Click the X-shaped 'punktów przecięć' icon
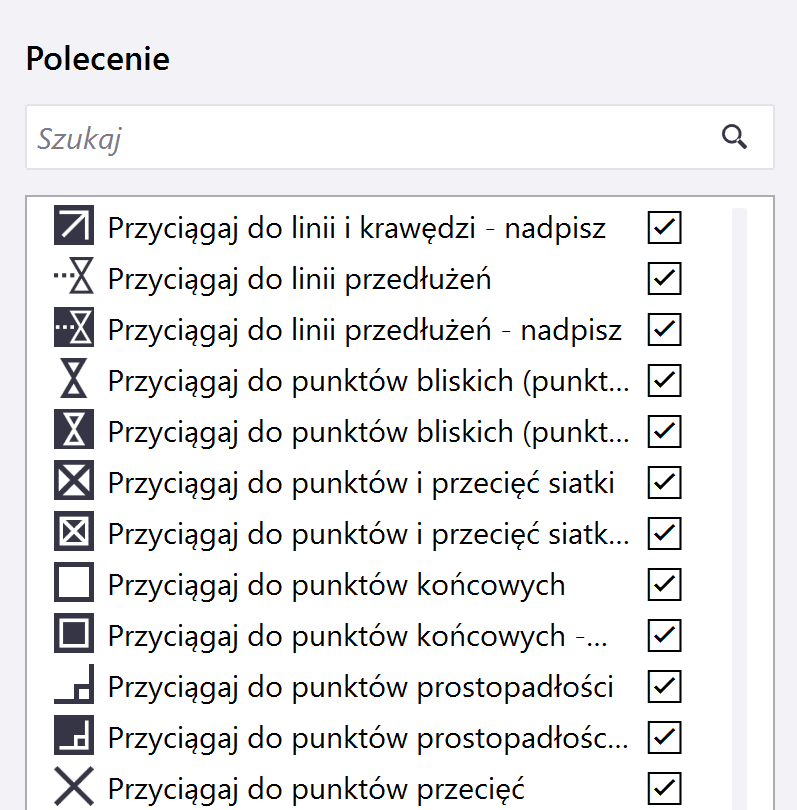797x810 pixels. 73,788
